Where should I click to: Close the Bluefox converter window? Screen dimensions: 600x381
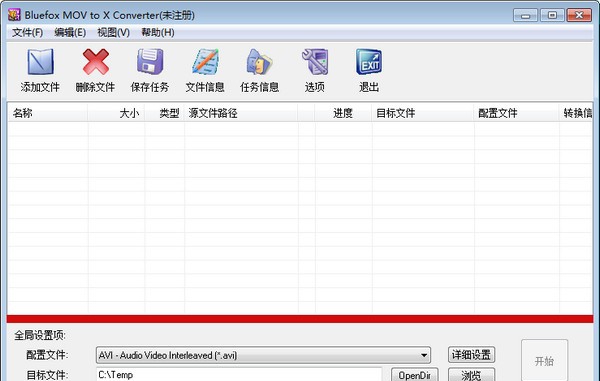(579, 15)
